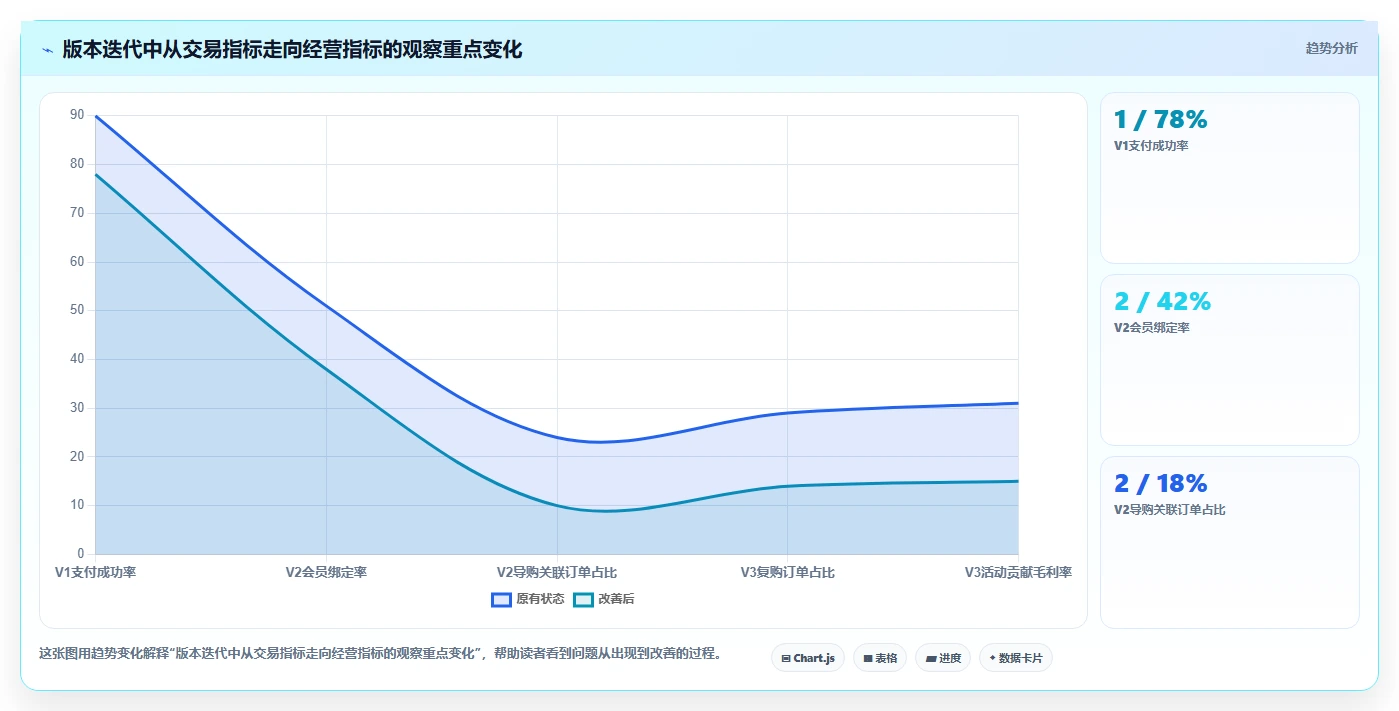Open the 2 / 18% data card
The height and width of the screenshot is (711, 1399).
pos(1229,542)
